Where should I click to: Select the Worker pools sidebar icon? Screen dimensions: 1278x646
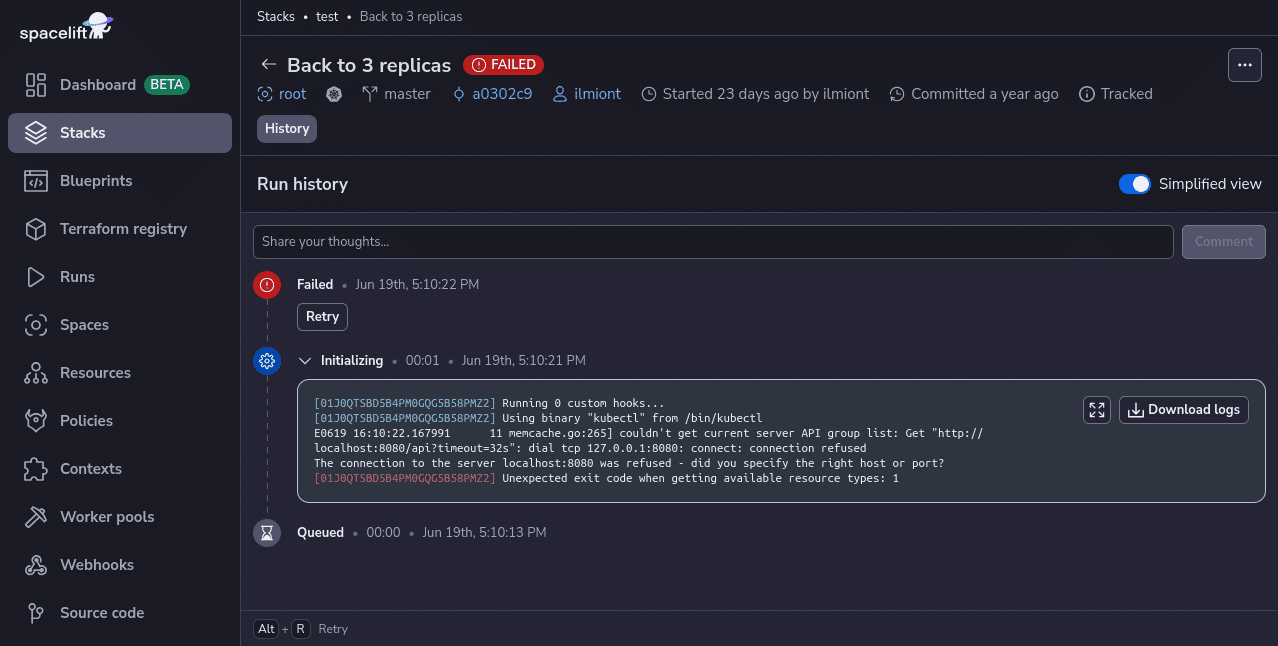point(36,517)
